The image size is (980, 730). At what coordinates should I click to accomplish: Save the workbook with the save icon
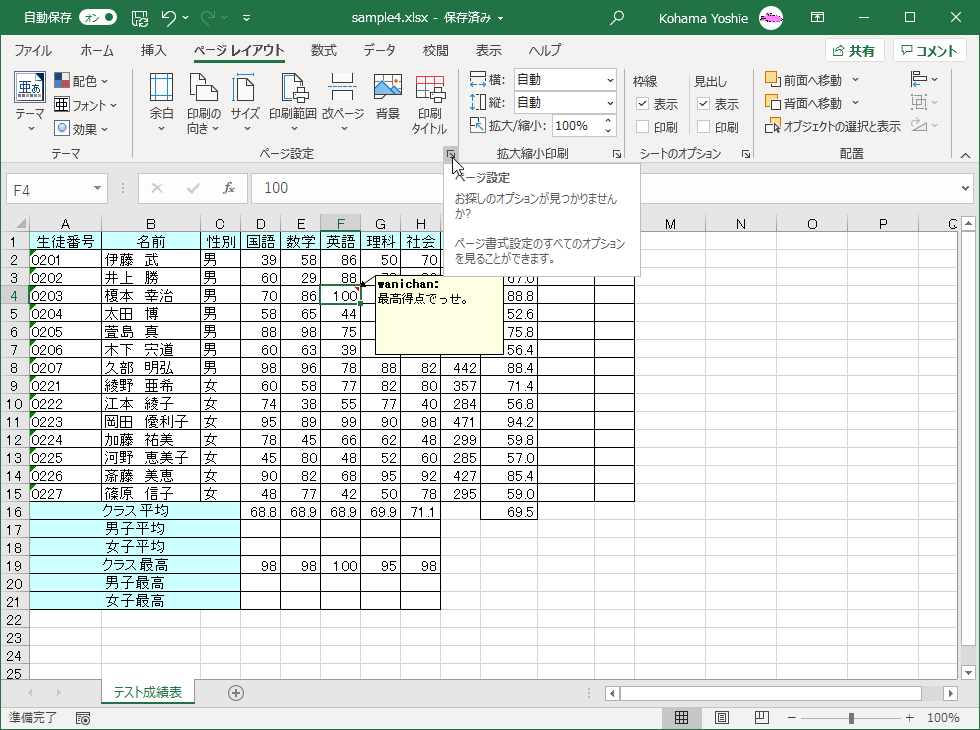[x=140, y=18]
